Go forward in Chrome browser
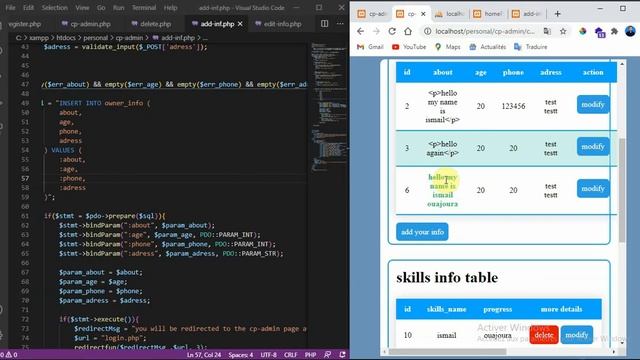Screen dimensions: 640x360 pos(376,31)
